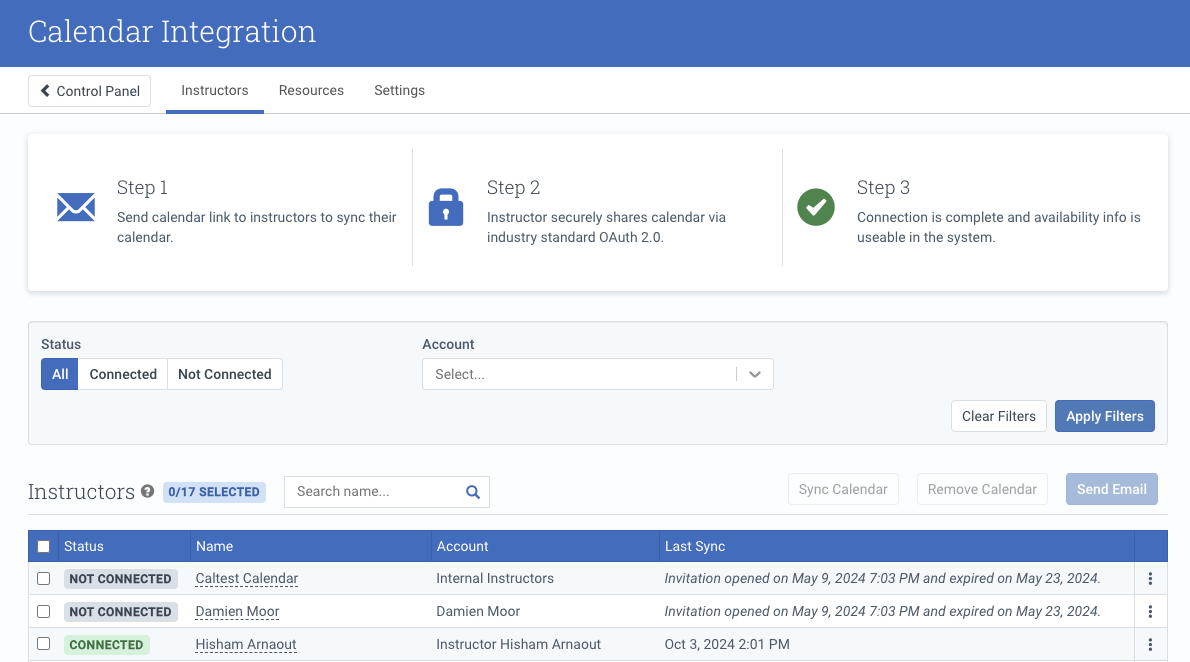1190x662 pixels.
Task: Click the Sync Calendar button
Action: click(x=843, y=490)
